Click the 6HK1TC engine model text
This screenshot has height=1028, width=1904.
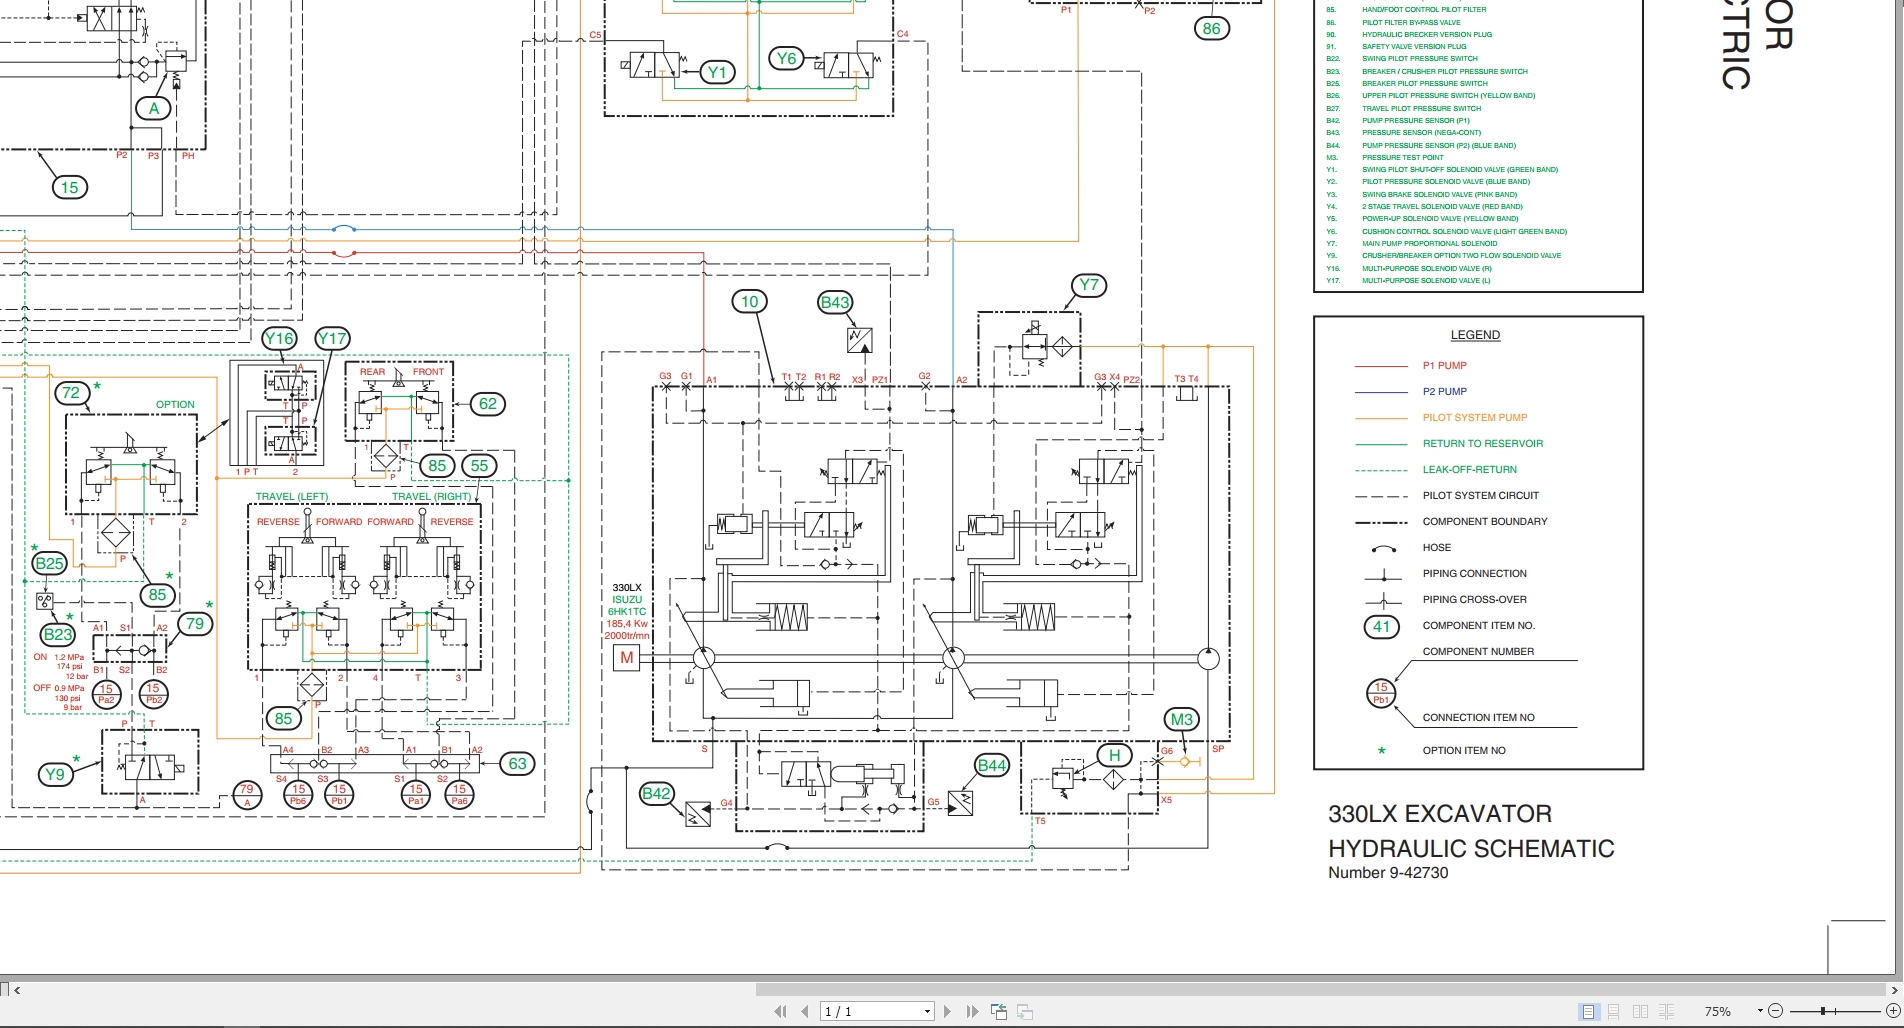[x=627, y=612]
